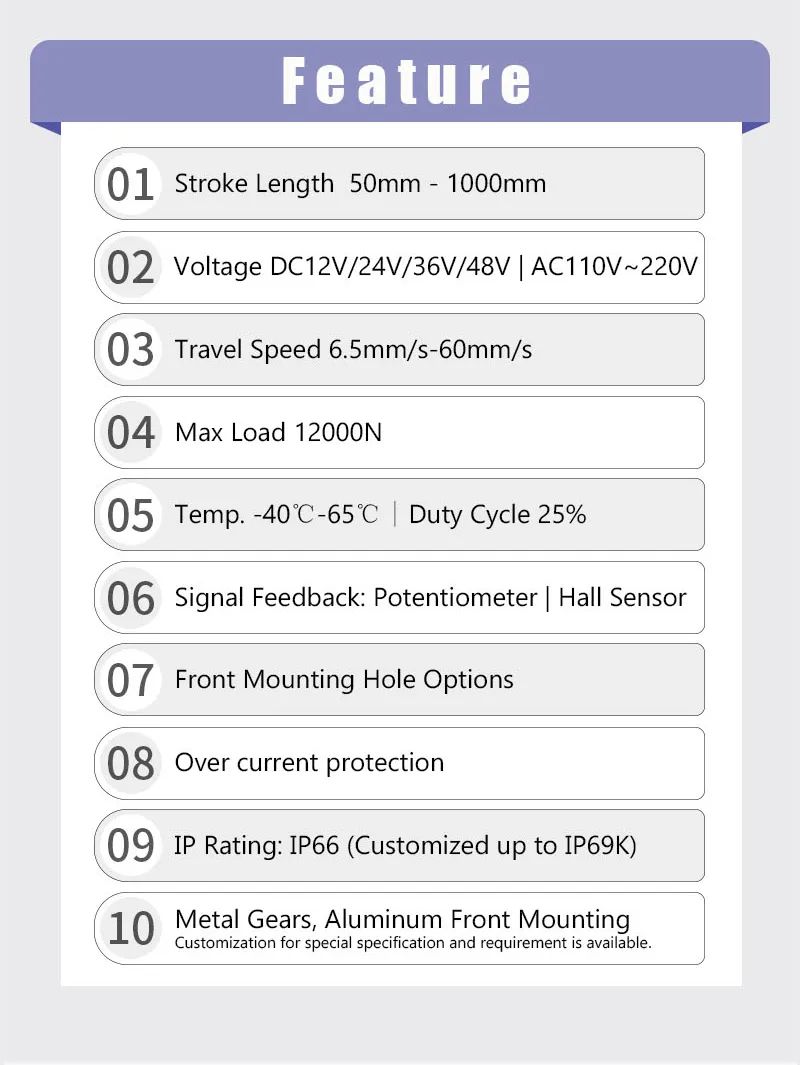The image size is (800, 1065).
Task: Click the 05 number badge
Action: (x=131, y=516)
